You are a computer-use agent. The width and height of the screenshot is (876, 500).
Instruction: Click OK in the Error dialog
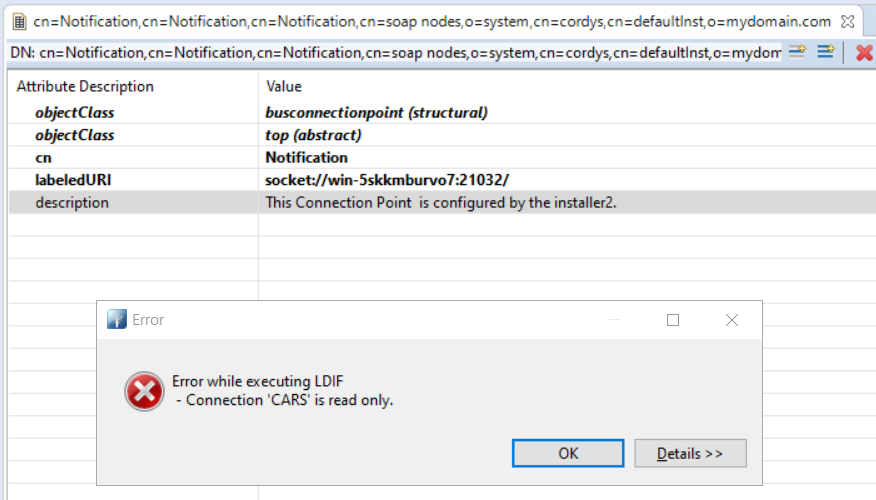pos(568,453)
